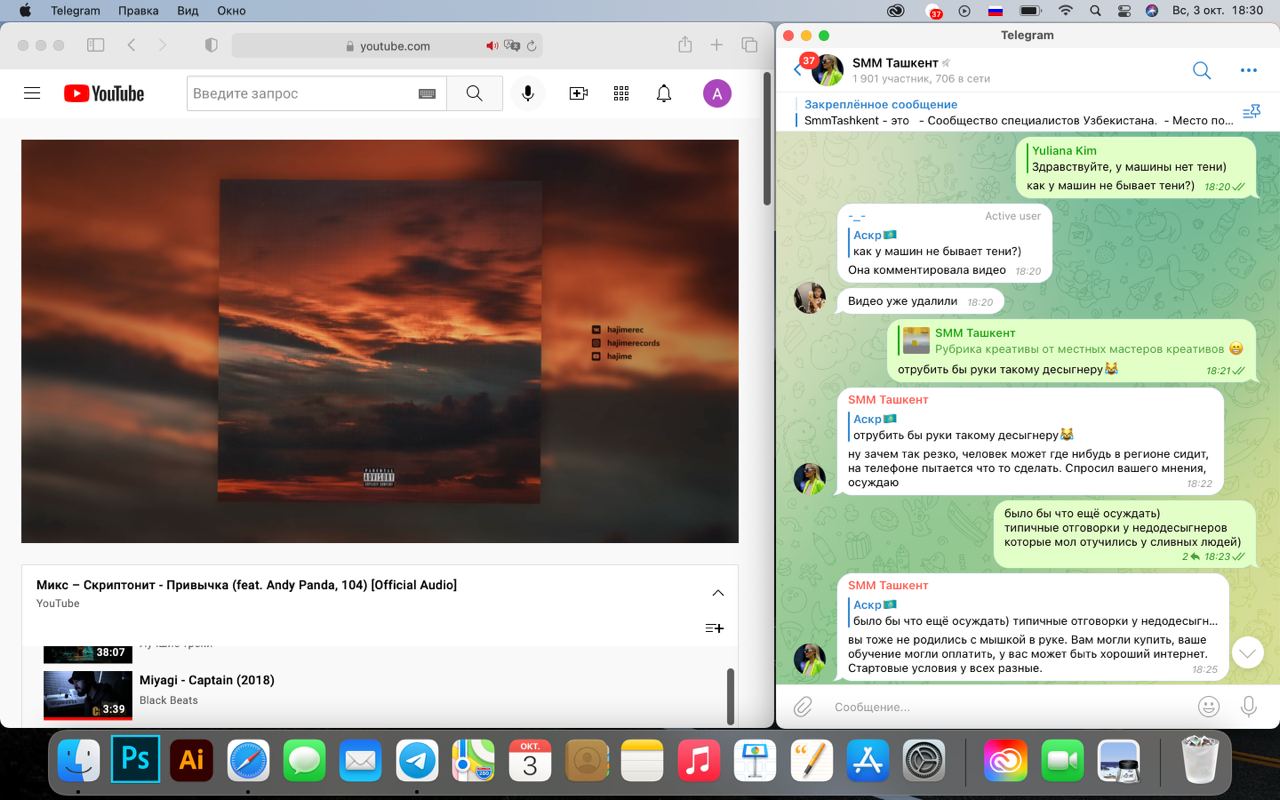Open pinned messages list icon
The height and width of the screenshot is (800, 1280).
[1251, 112]
